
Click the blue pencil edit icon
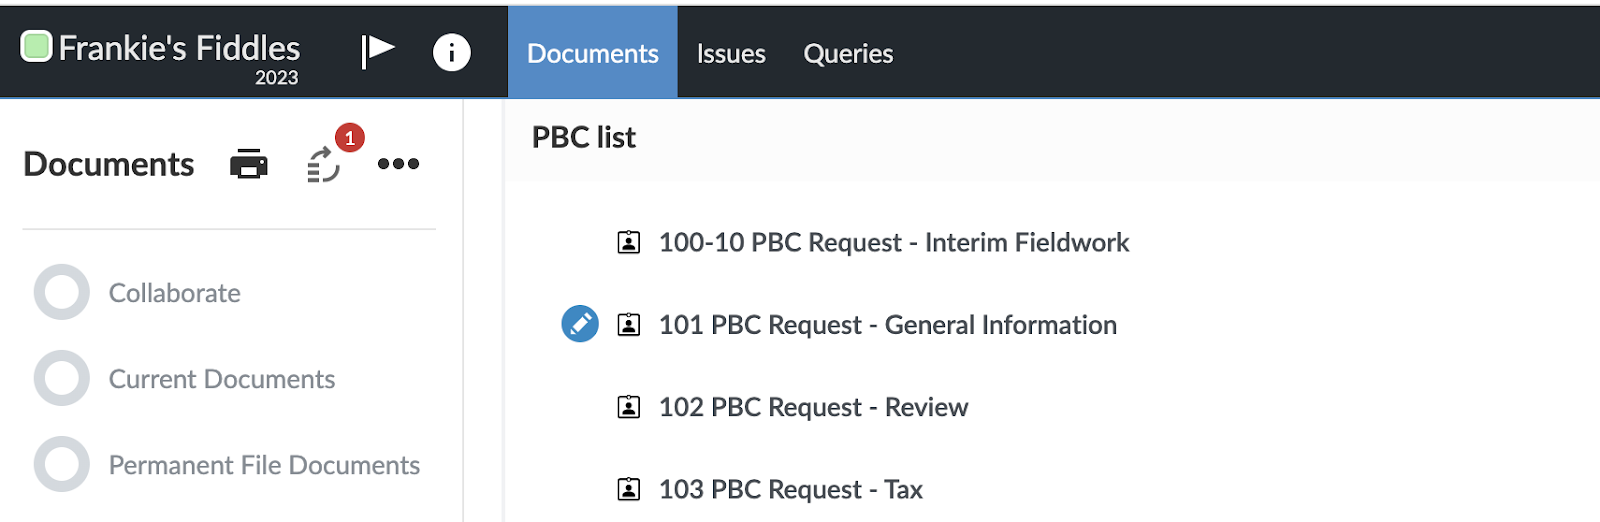(580, 324)
